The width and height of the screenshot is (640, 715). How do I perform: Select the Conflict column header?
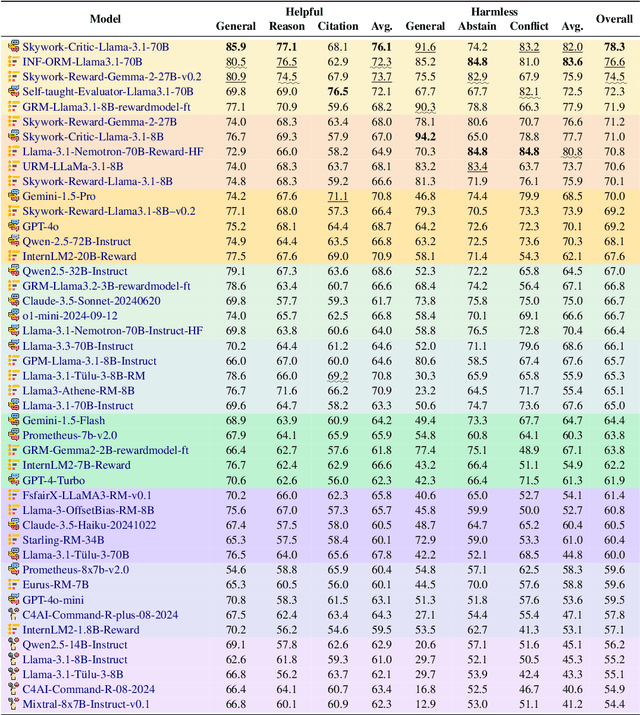529,26
